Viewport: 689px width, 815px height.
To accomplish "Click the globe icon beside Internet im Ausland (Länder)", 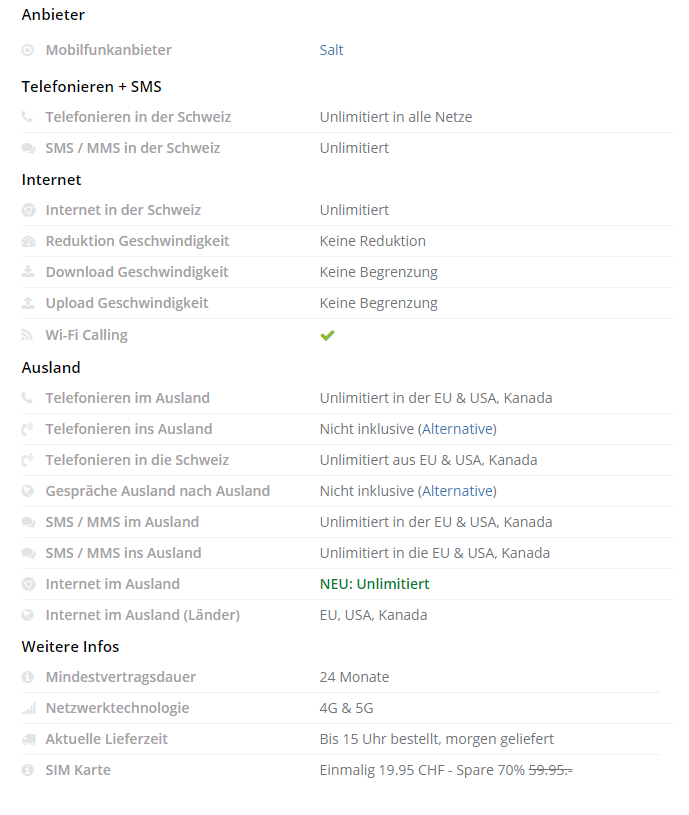I will click(x=27, y=615).
